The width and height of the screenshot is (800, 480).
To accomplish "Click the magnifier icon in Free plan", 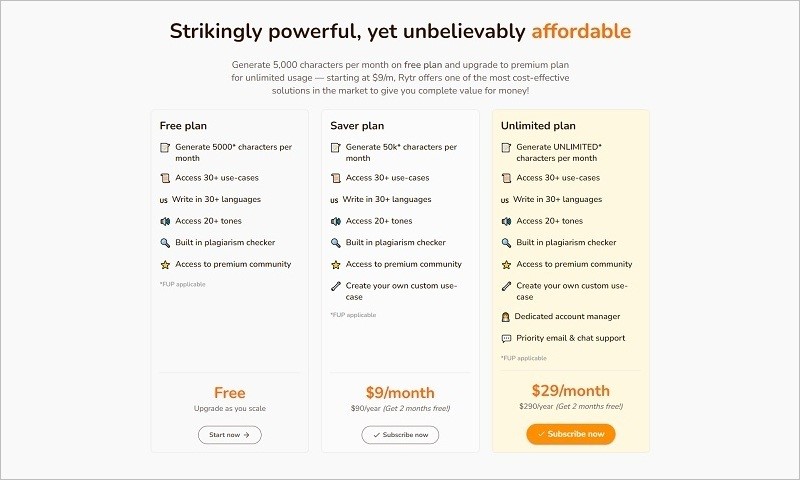I will coord(165,243).
